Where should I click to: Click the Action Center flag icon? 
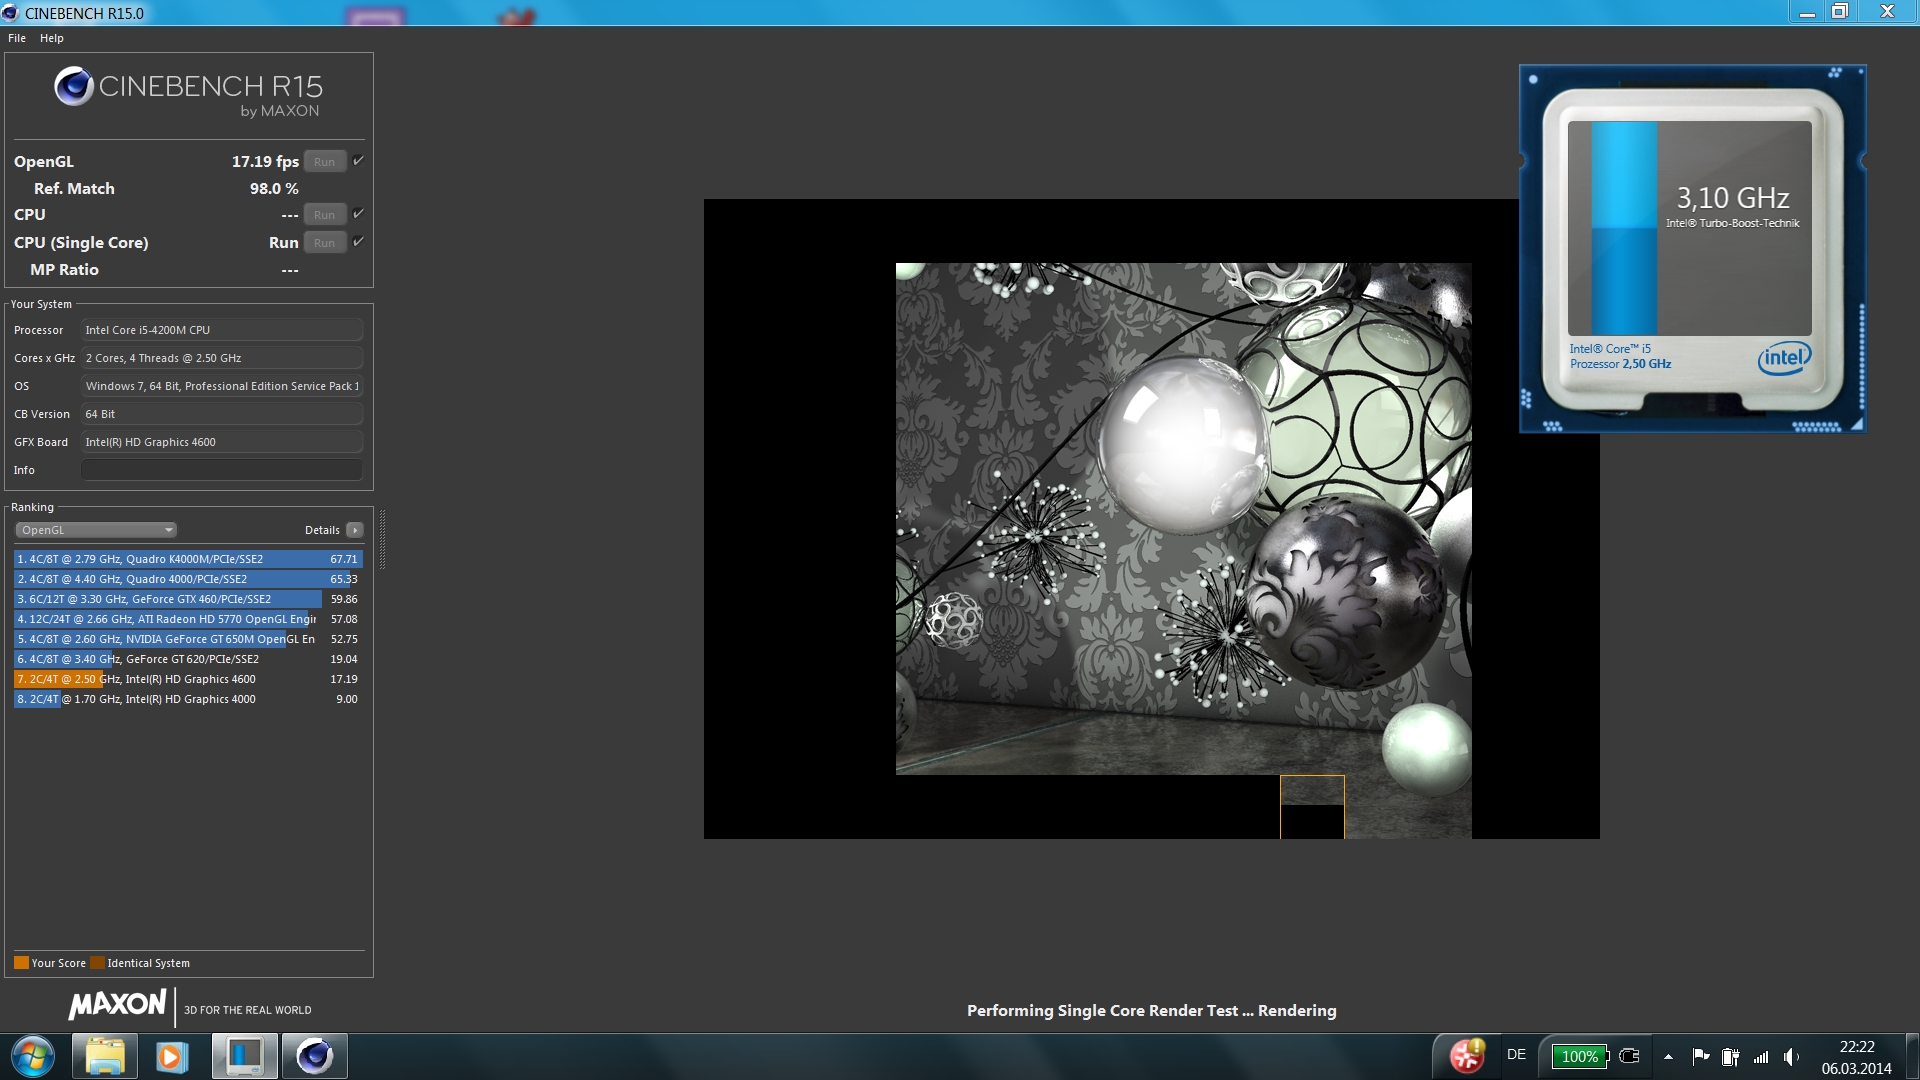pos(1700,1056)
